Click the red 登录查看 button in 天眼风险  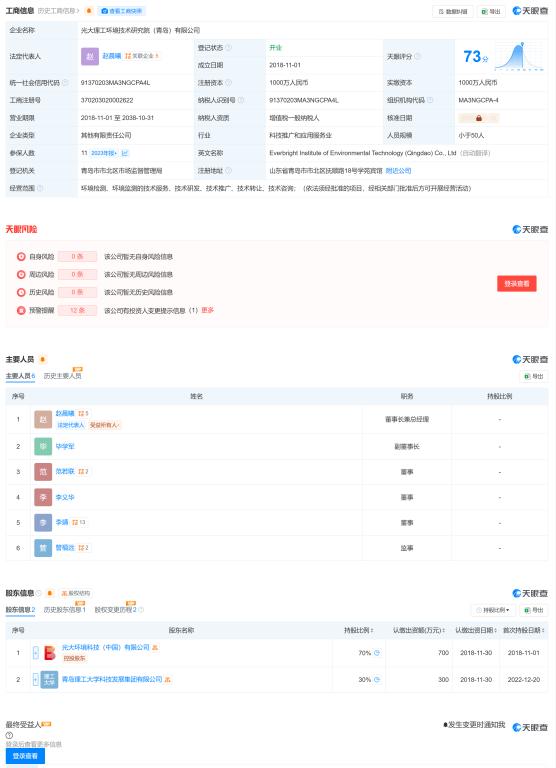click(x=517, y=284)
